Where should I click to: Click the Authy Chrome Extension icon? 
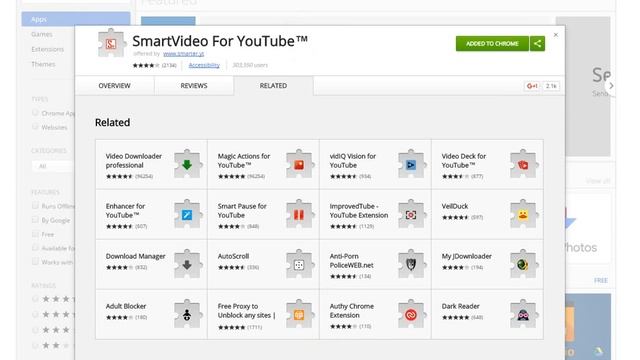[411, 314]
